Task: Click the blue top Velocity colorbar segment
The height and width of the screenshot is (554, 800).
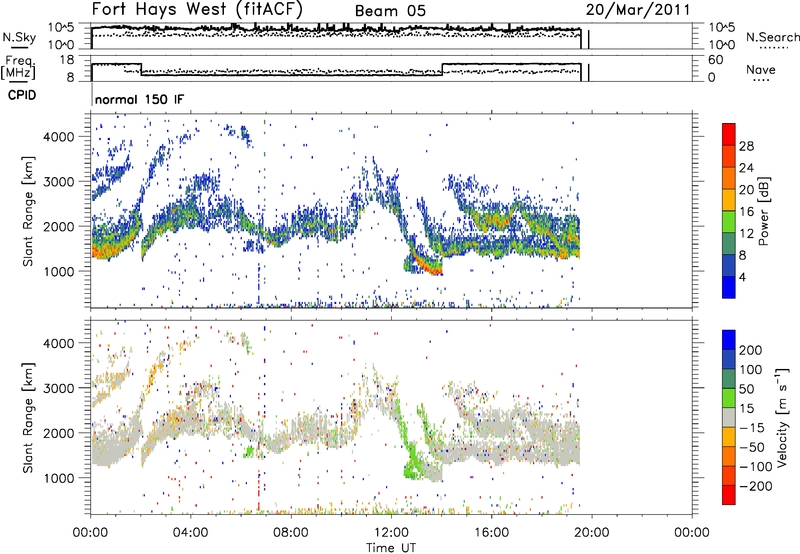Action: coord(729,340)
